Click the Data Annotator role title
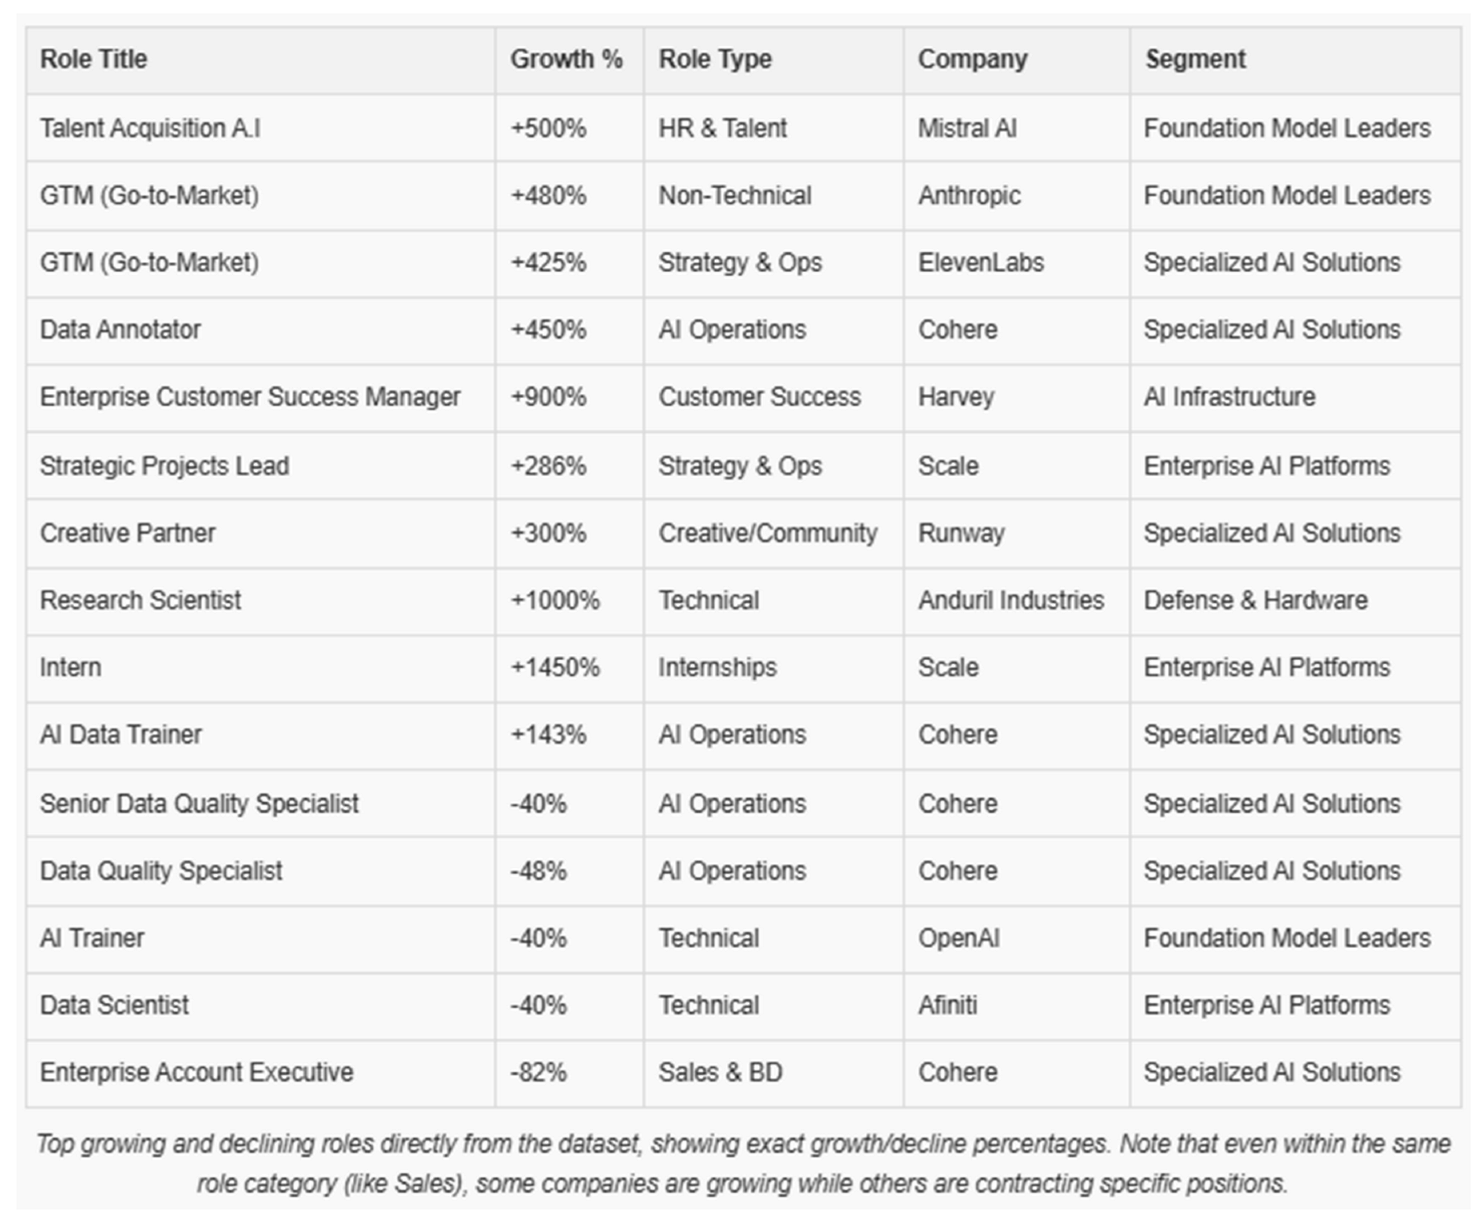The height and width of the screenshot is (1220, 1482). tap(120, 329)
